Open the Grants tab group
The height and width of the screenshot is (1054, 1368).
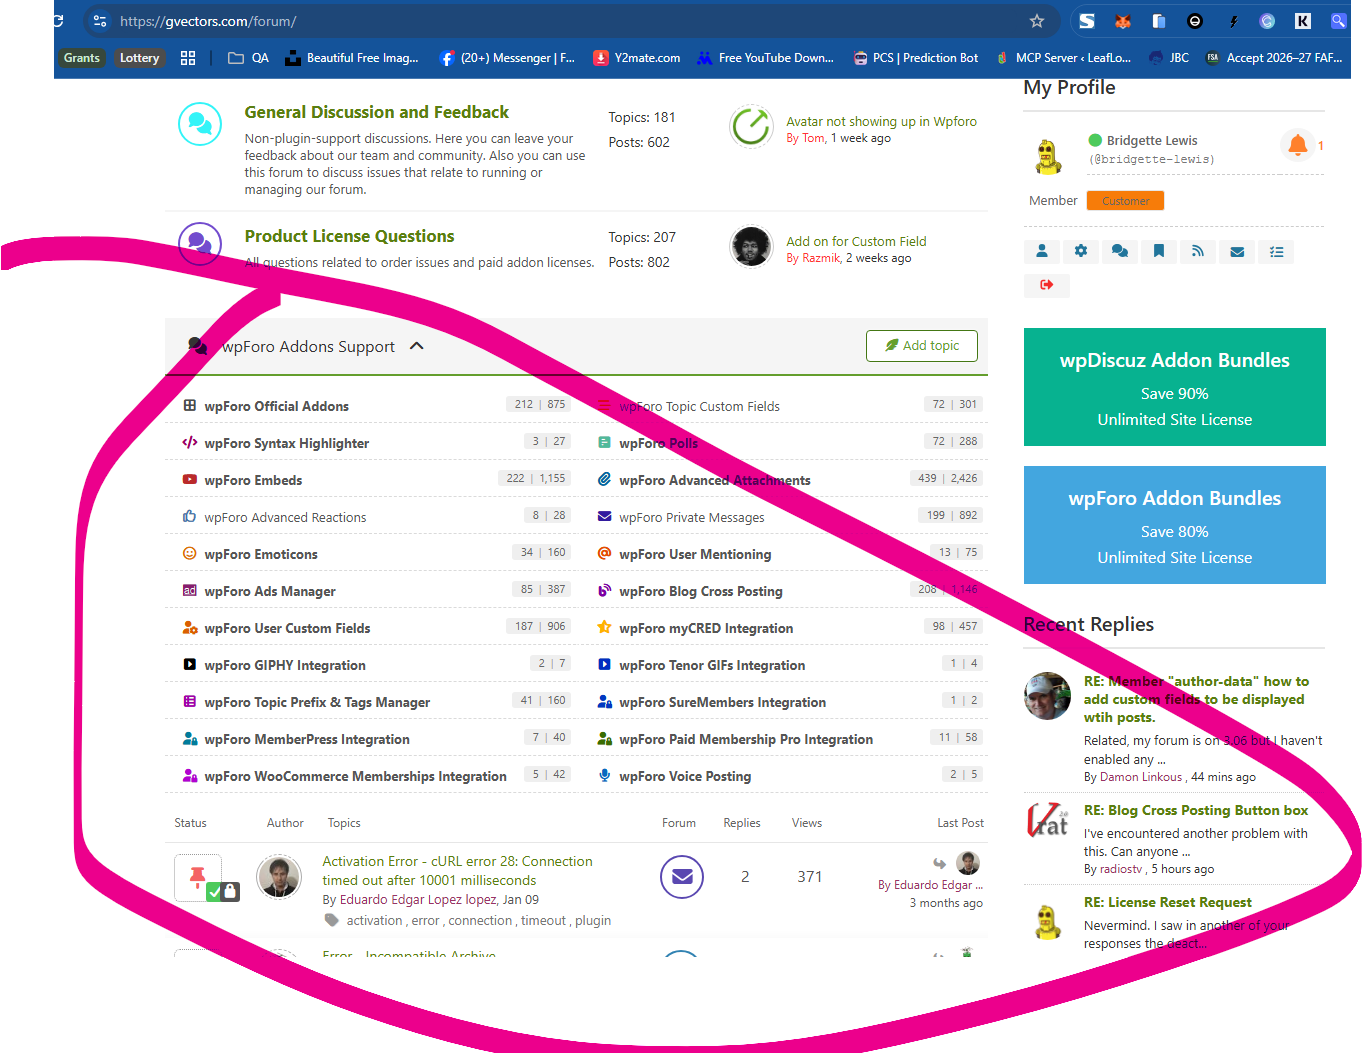click(x=82, y=58)
